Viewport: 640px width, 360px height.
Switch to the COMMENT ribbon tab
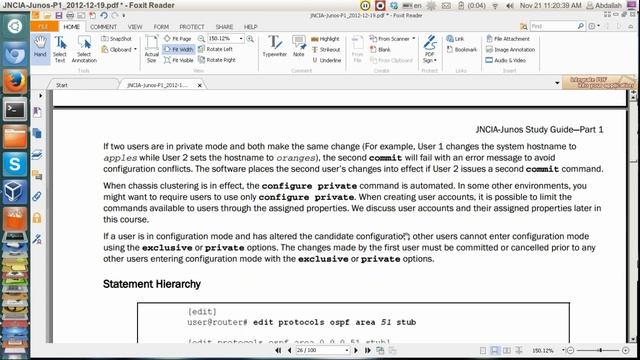point(103,27)
